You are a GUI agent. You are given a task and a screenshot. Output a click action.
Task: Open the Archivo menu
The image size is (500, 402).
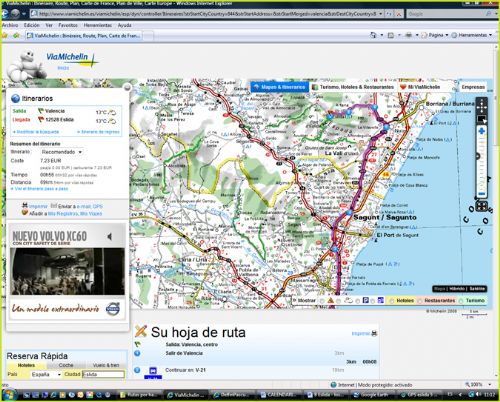(x=10, y=25)
